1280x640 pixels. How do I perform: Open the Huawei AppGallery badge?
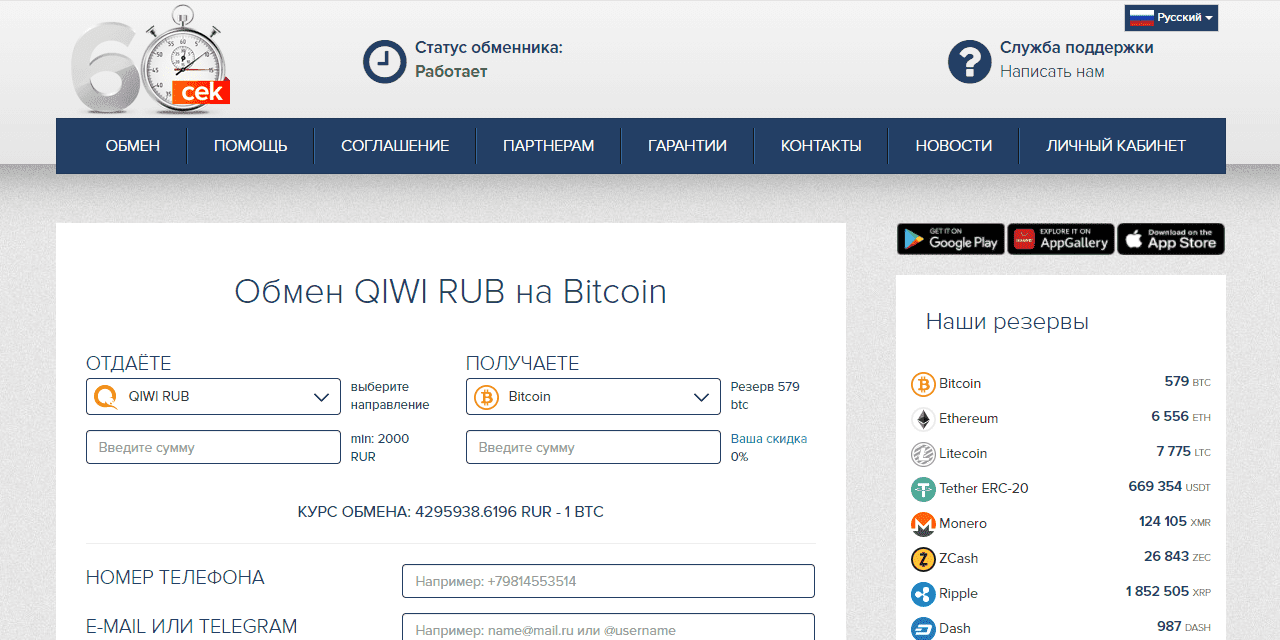1060,239
